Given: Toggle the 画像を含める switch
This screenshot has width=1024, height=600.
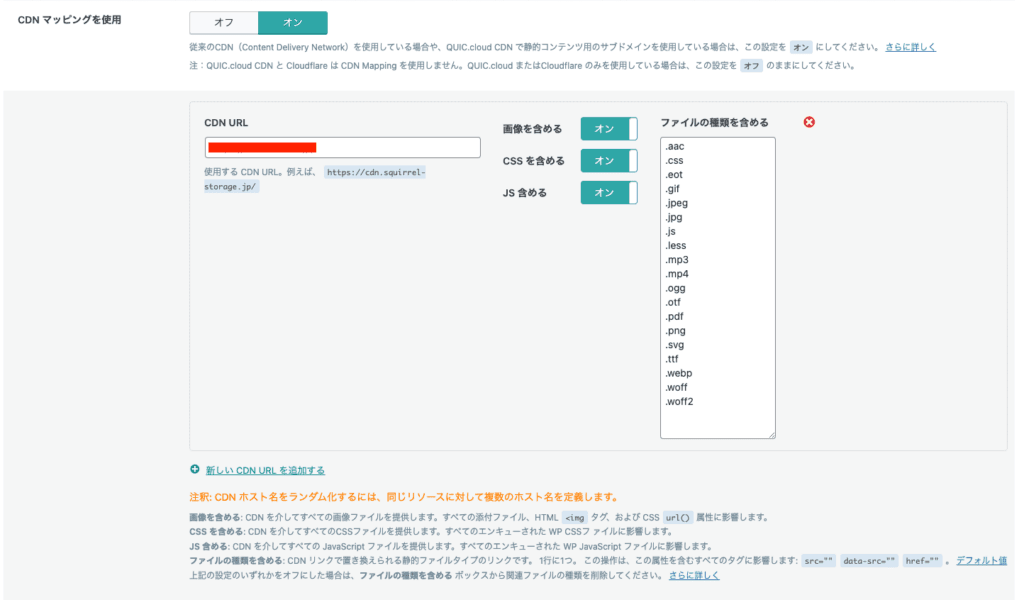Looking at the screenshot, I should click(x=608, y=129).
